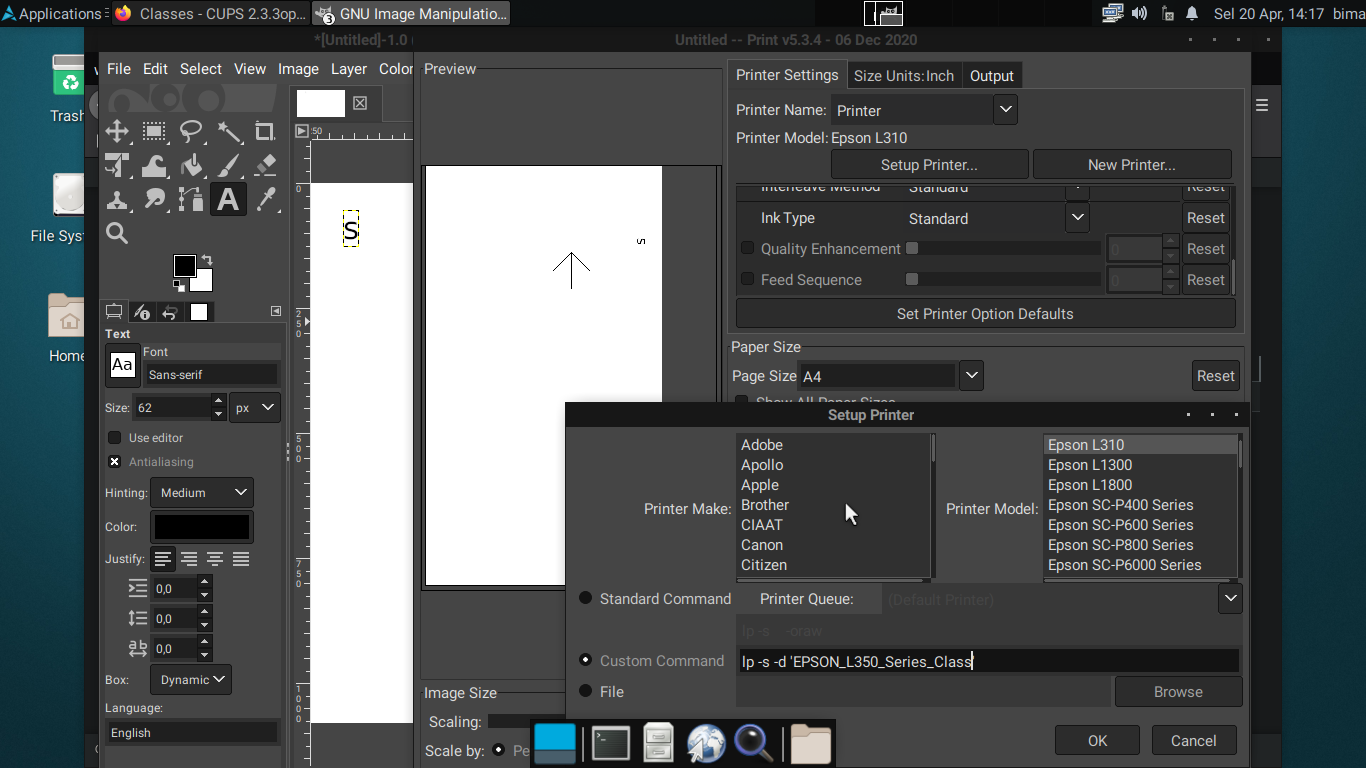
Task: Open the Tool Options tab
Action: [x=114, y=312]
